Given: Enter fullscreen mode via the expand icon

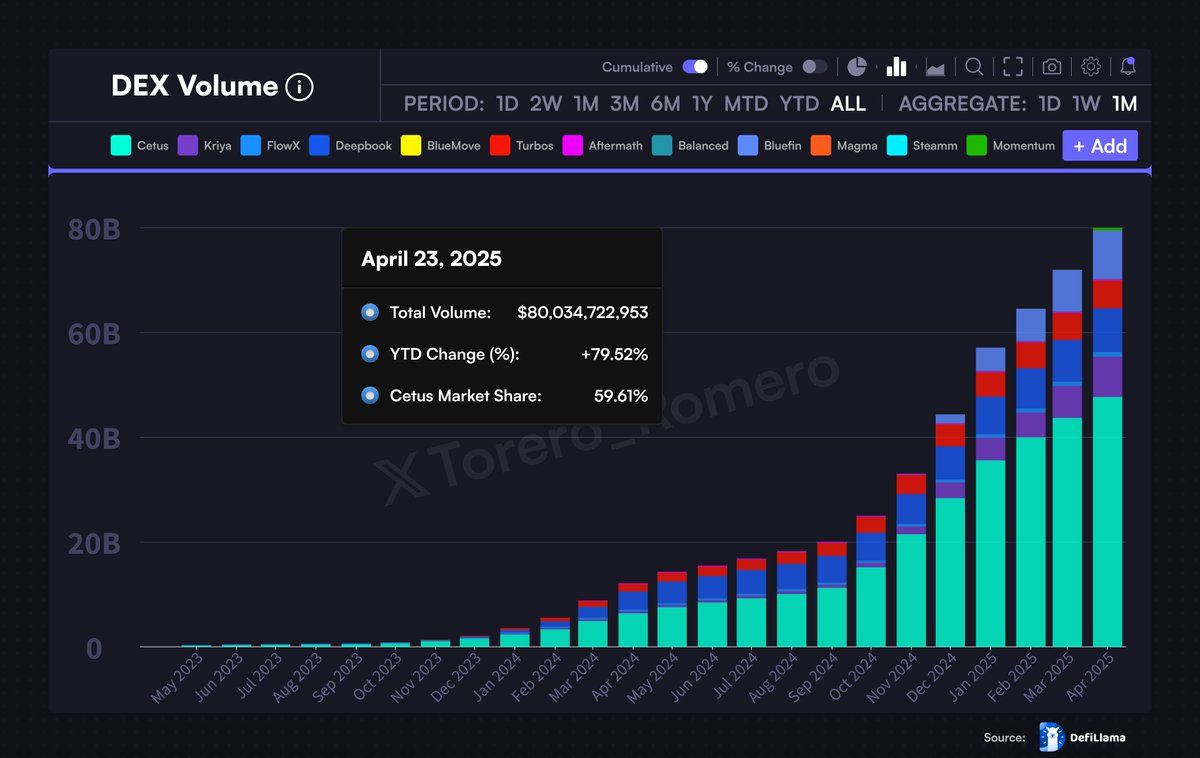Looking at the screenshot, I should [1013, 67].
